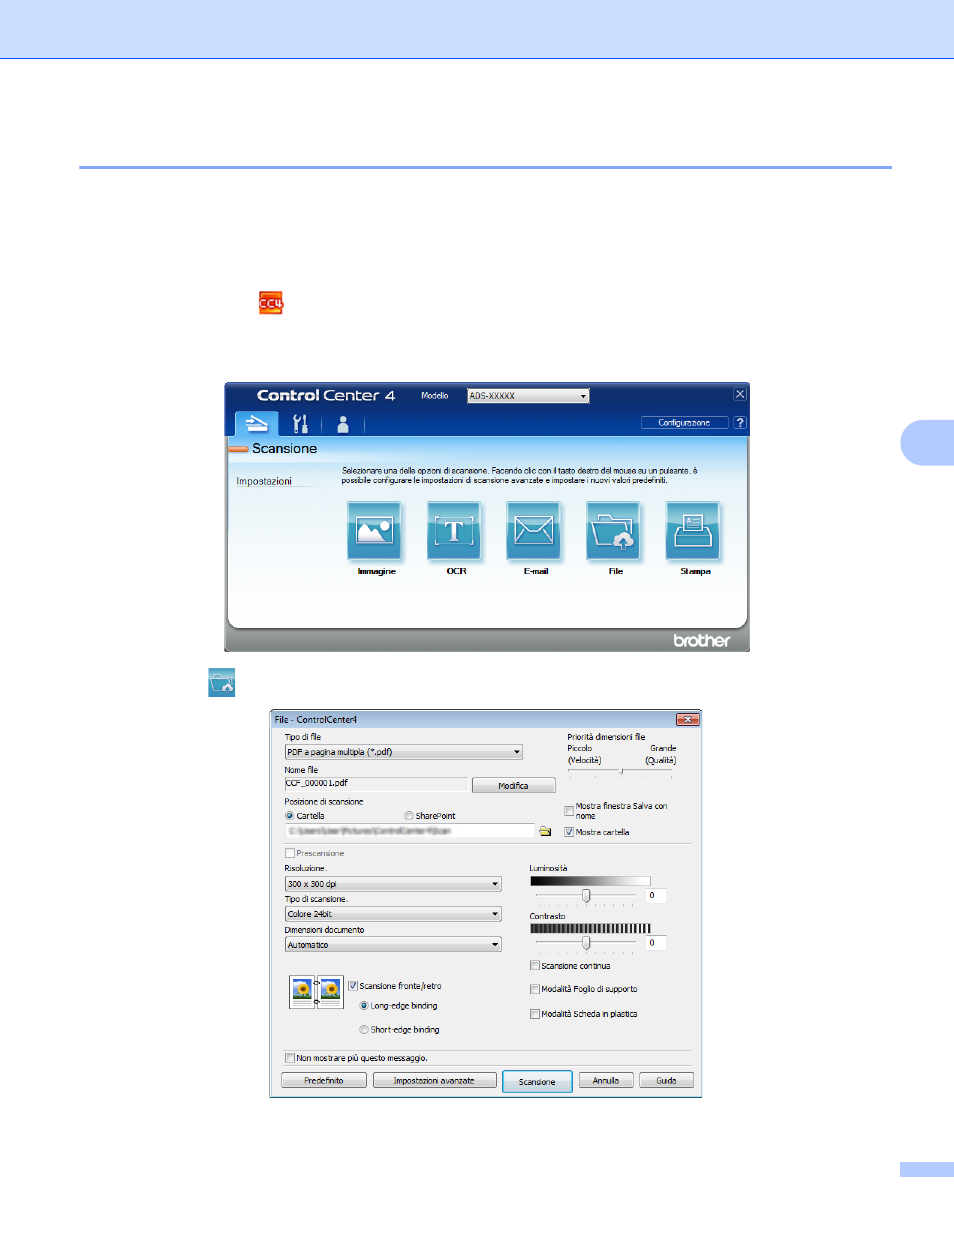This screenshot has height=1235, width=954.
Task: Check Non mostrare più questo messaggio
Action: pyautogui.click(x=290, y=1058)
